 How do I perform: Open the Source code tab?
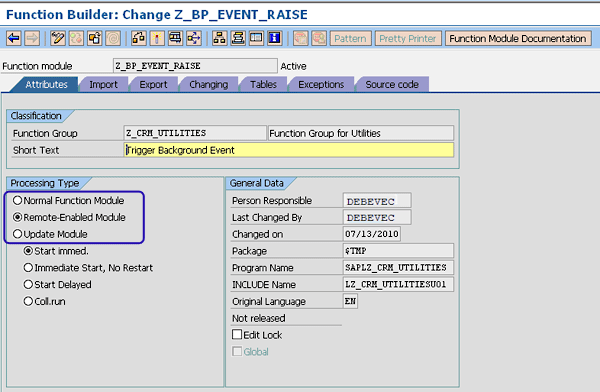[x=392, y=85]
